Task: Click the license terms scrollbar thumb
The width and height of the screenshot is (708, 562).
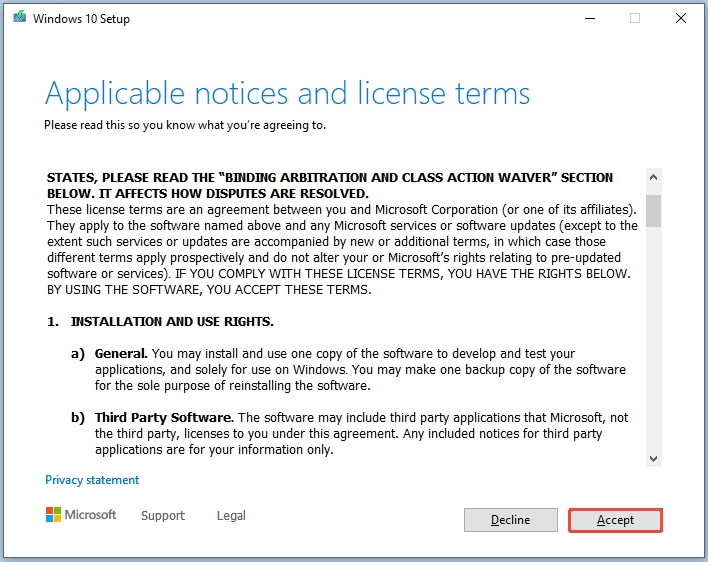Action: (x=653, y=211)
